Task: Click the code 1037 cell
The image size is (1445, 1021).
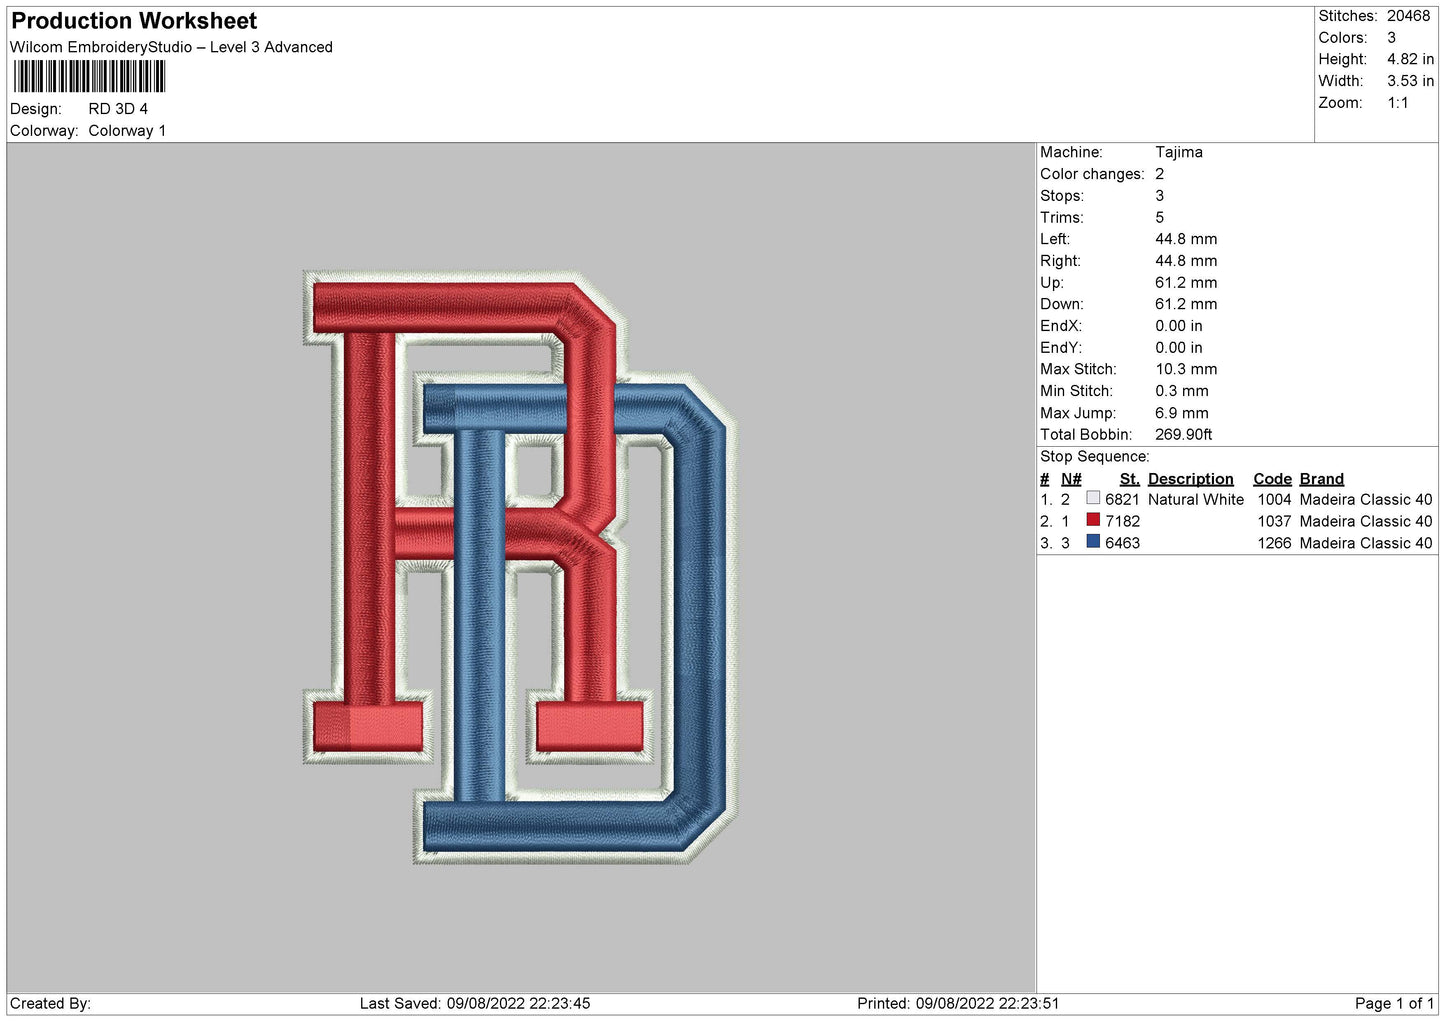Action: coord(1274,521)
